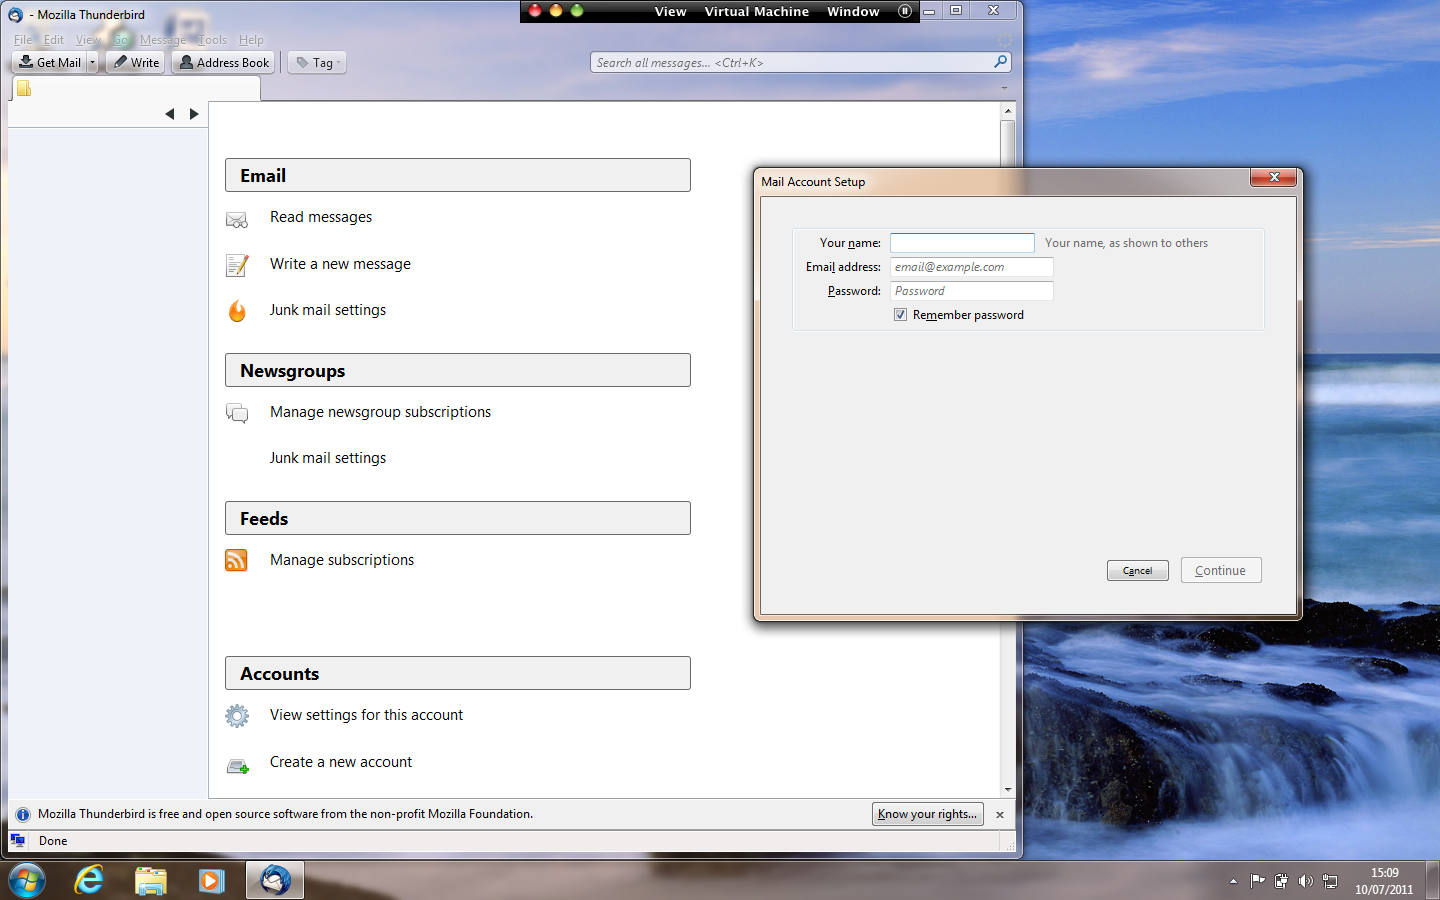1440x900 pixels.
Task: Click the Manage newsgroup subscriptions icon
Action: point(237,413)
